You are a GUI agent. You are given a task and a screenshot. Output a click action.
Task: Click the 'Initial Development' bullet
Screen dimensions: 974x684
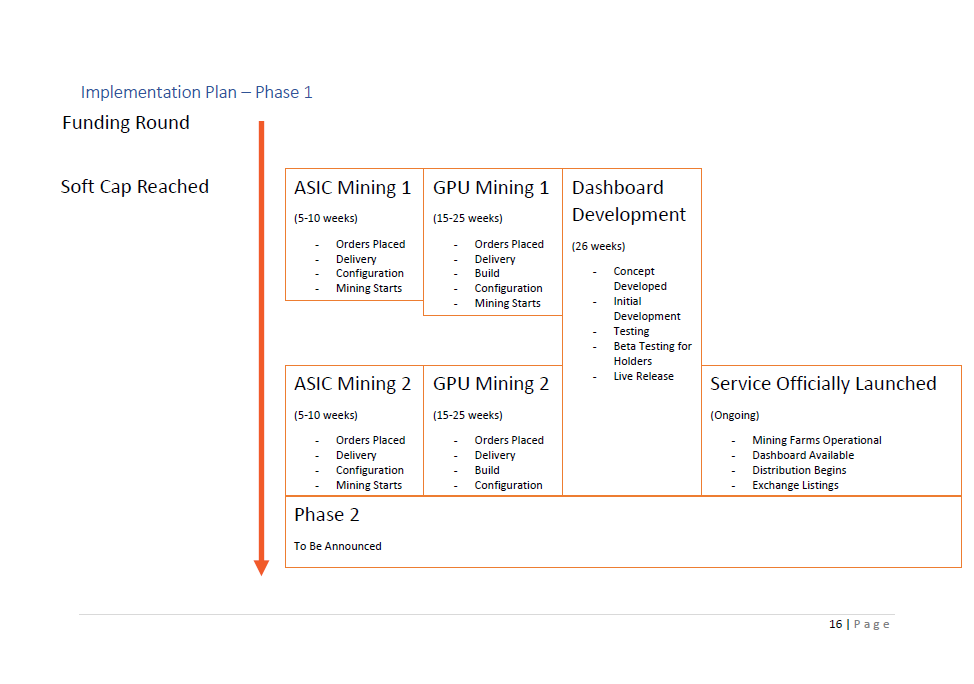(x=647, y=309)
